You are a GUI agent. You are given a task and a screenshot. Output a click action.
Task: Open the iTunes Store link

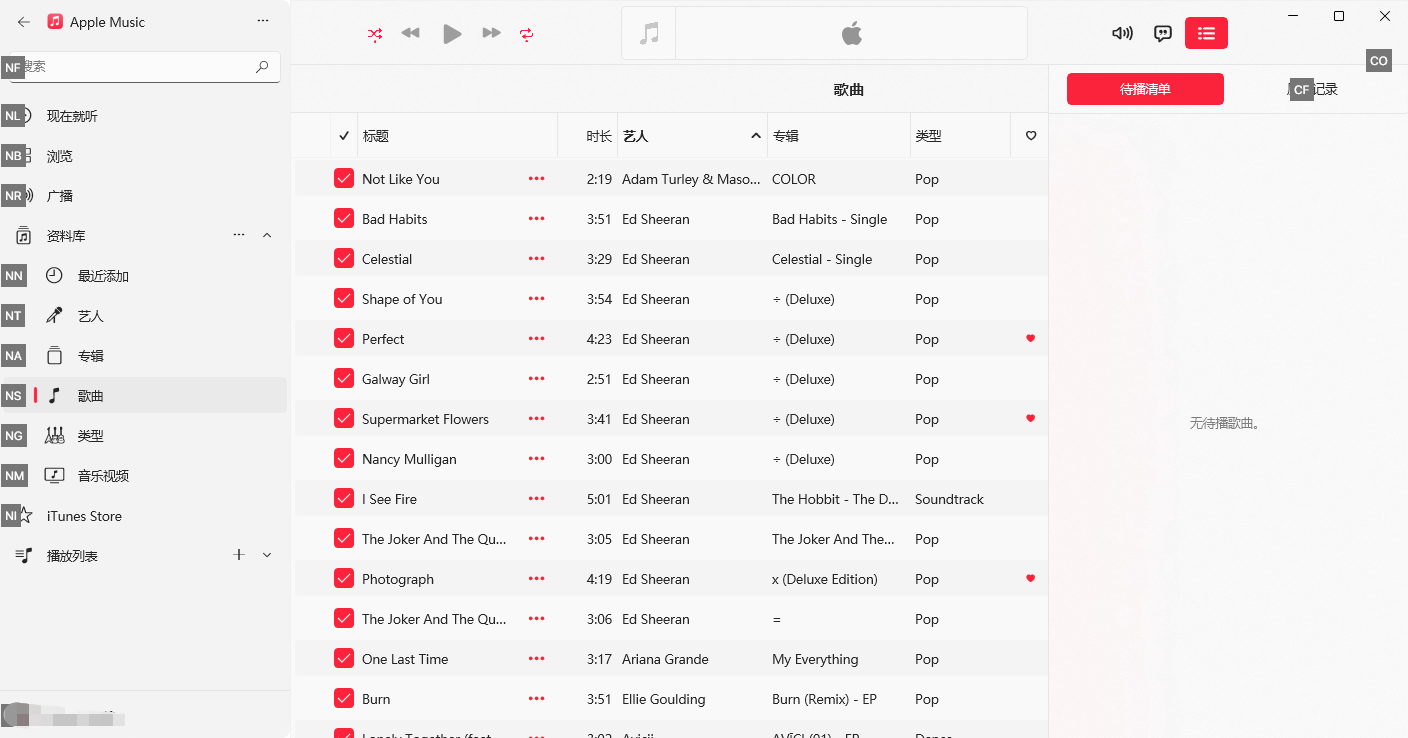tap(84, 516)
